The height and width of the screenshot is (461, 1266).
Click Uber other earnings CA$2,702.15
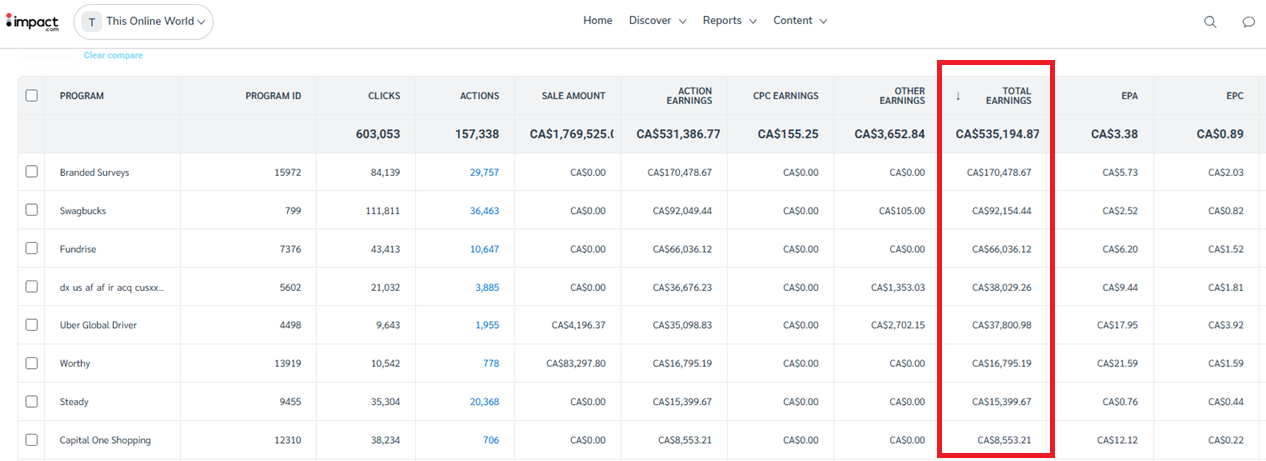(x=898, y=325)
